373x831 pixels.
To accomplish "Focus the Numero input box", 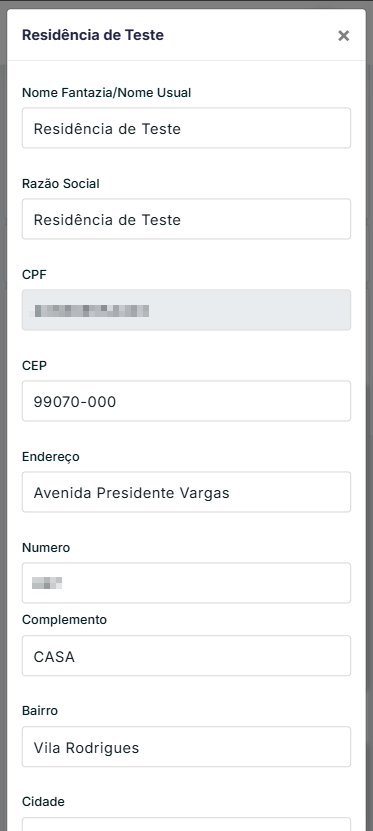I will [x=186, y=583].
